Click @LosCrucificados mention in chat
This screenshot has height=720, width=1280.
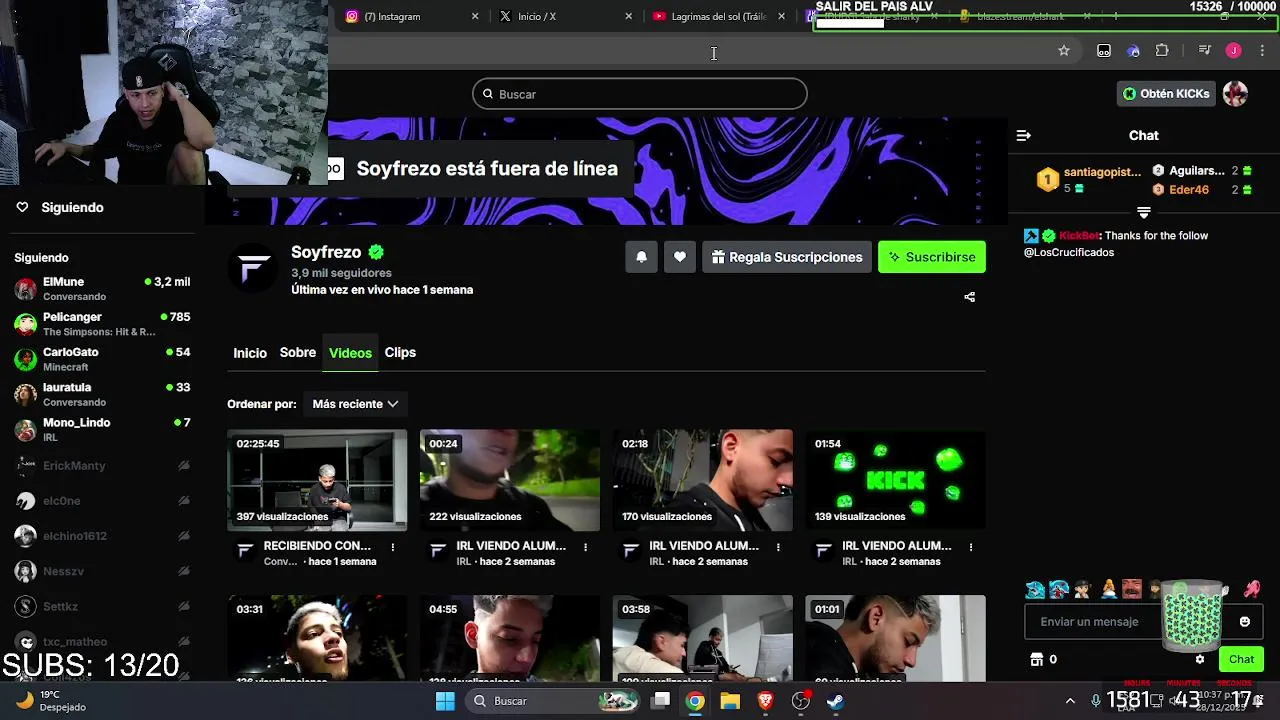pyautogui.click(x=1069, y=253)
